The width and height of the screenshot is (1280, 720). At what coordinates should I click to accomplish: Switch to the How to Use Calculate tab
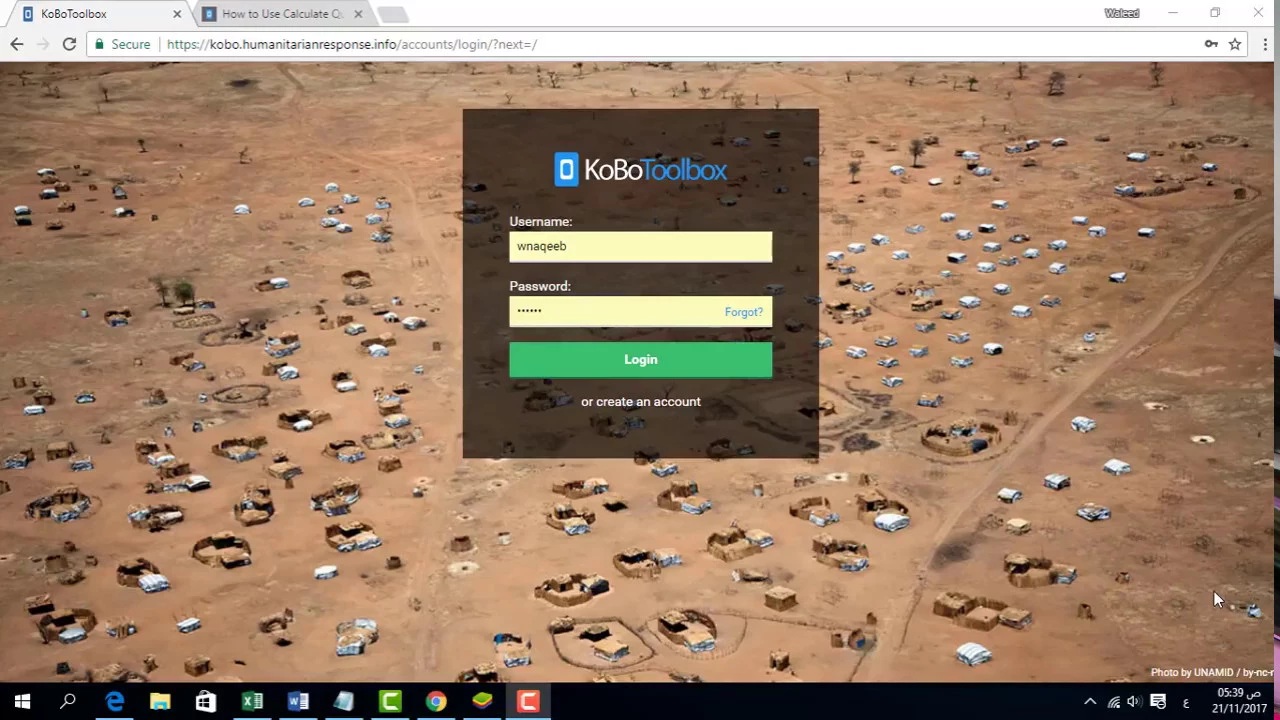281,14
